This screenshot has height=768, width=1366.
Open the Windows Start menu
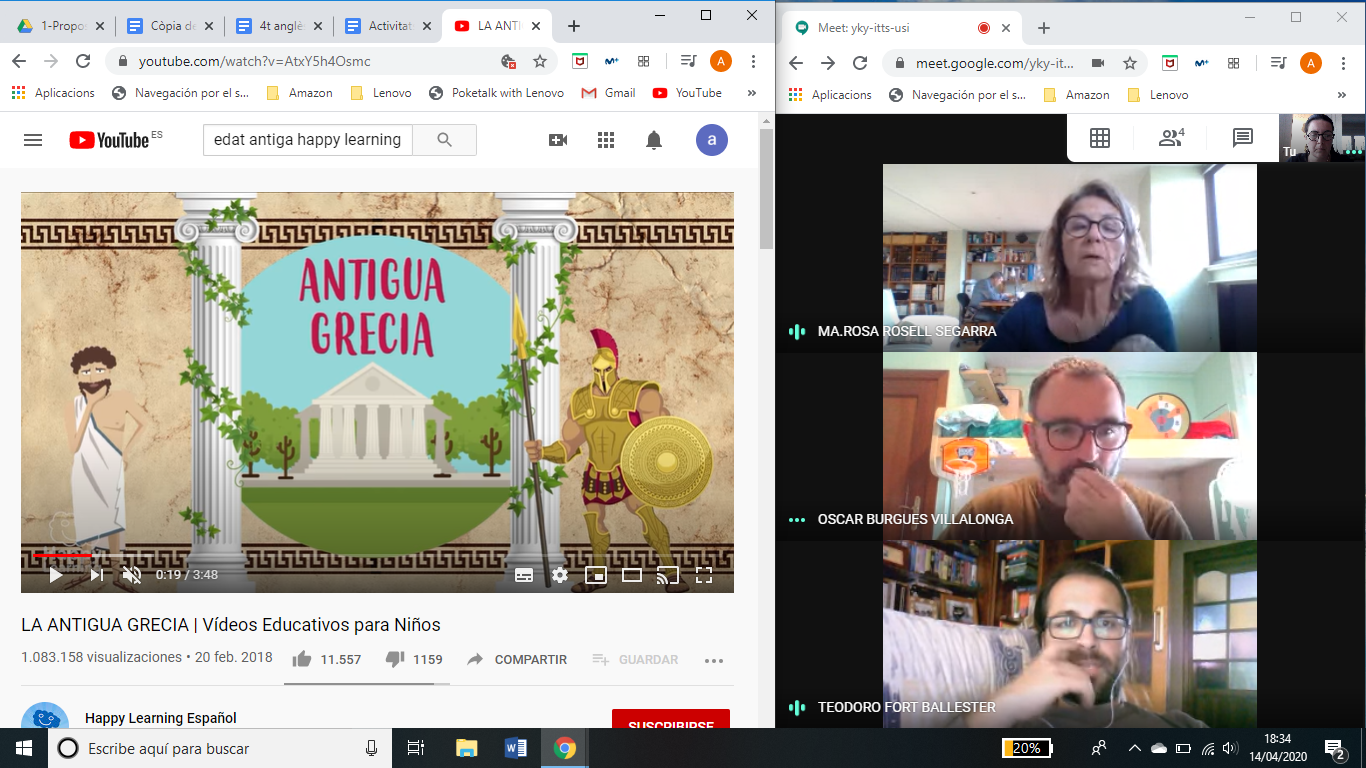point(24,748)
